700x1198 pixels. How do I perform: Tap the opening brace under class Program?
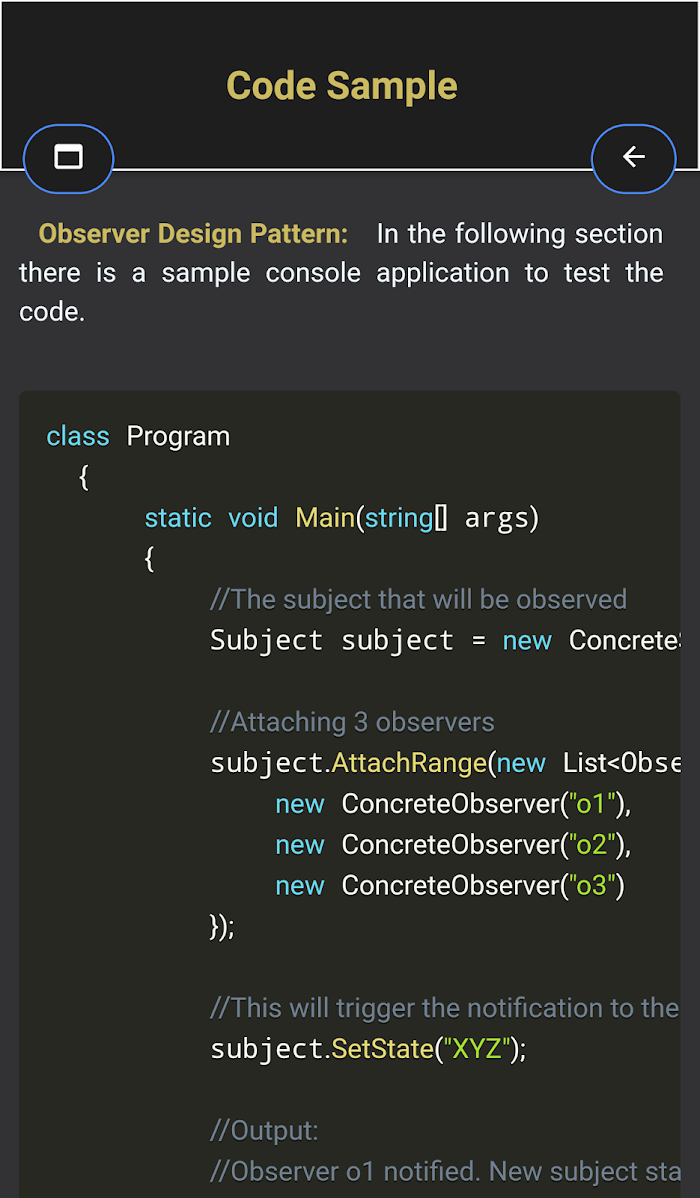click(x=84, y=478)
